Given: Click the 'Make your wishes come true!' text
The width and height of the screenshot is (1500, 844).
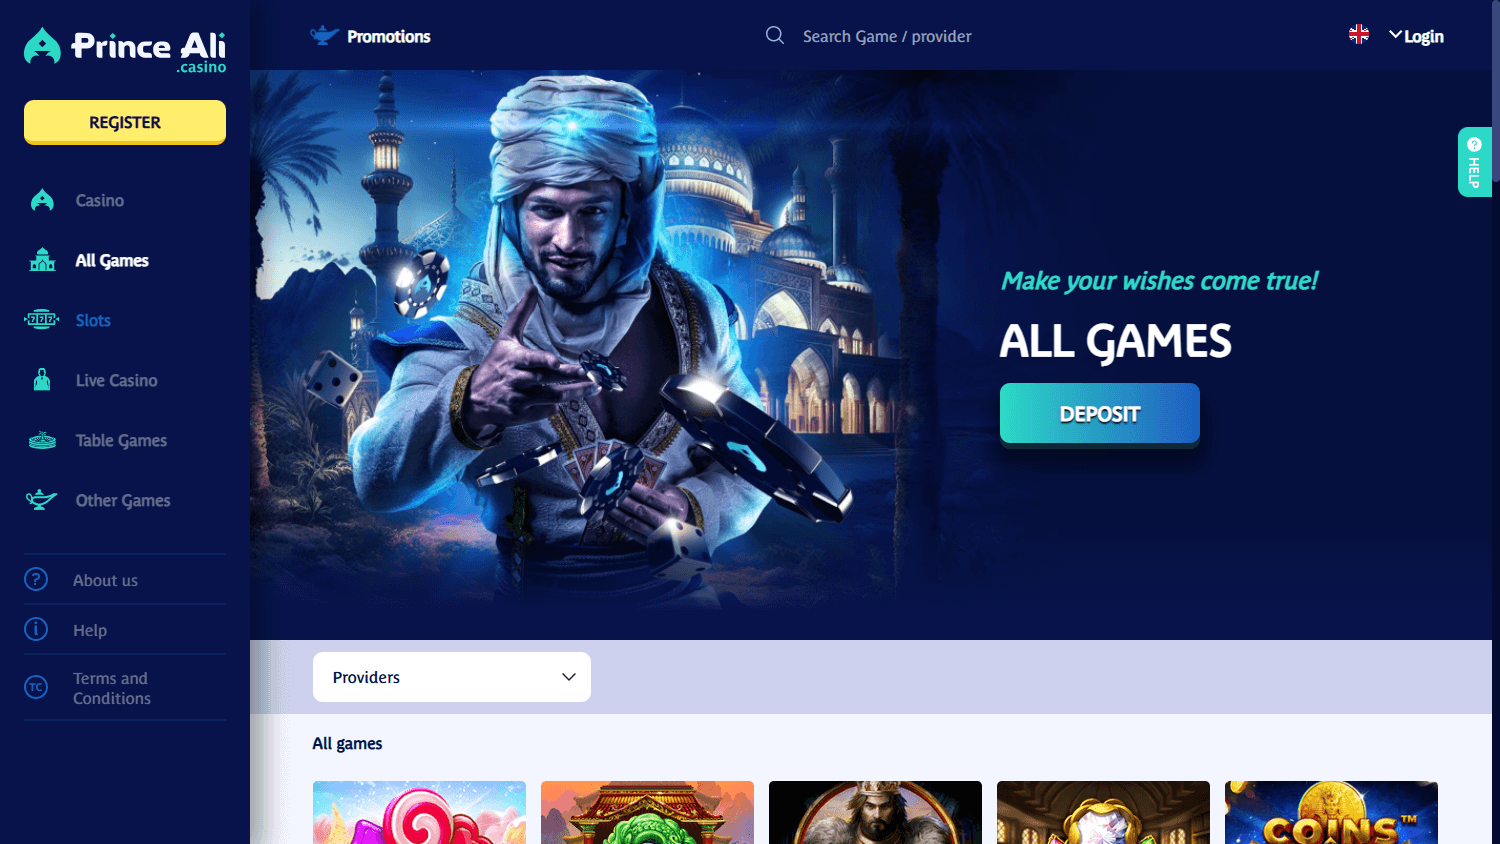Looking at the screenshot, I should tap(1160, 281).
